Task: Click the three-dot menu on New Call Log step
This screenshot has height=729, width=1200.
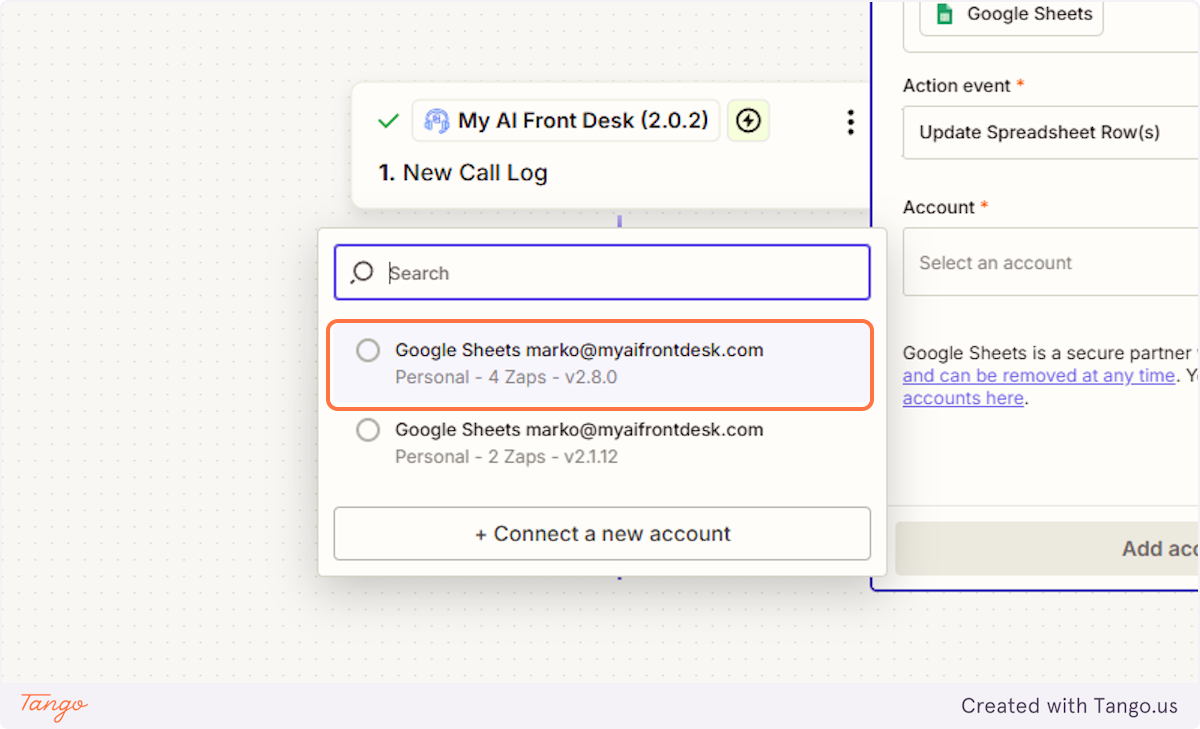Action: 850,122
